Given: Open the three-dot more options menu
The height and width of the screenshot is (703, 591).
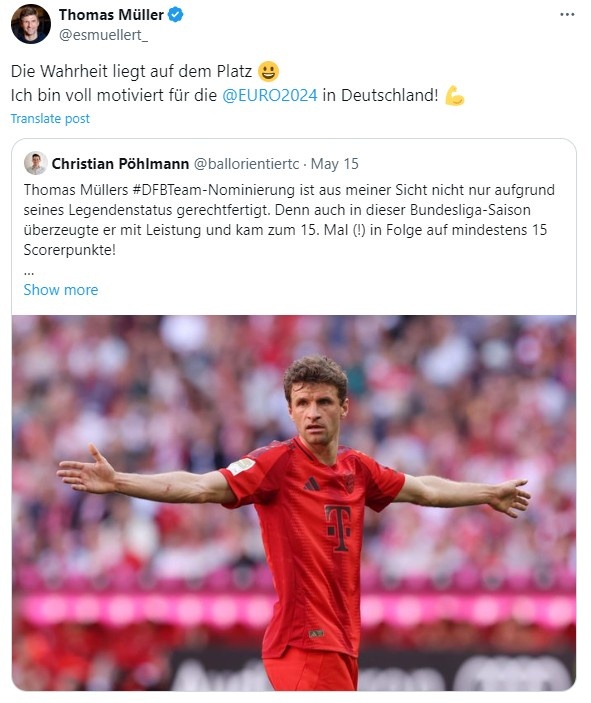Looking at the screenshot, I should [x=567, y=15].
